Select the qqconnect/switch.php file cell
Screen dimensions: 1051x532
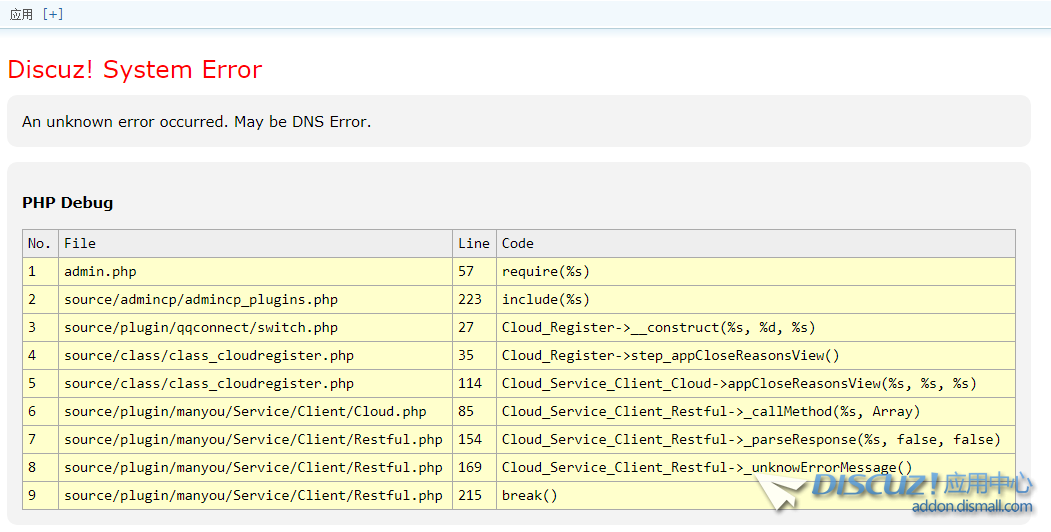pos(255,328)
